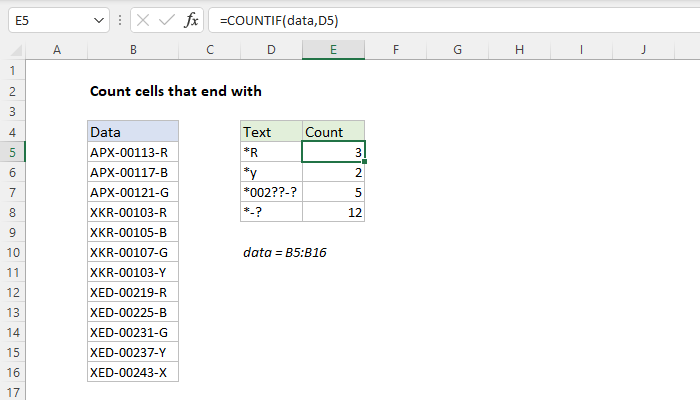This screenshot has width=700, height=400.
Task: Select column A header
Action: tap(57, 50)
